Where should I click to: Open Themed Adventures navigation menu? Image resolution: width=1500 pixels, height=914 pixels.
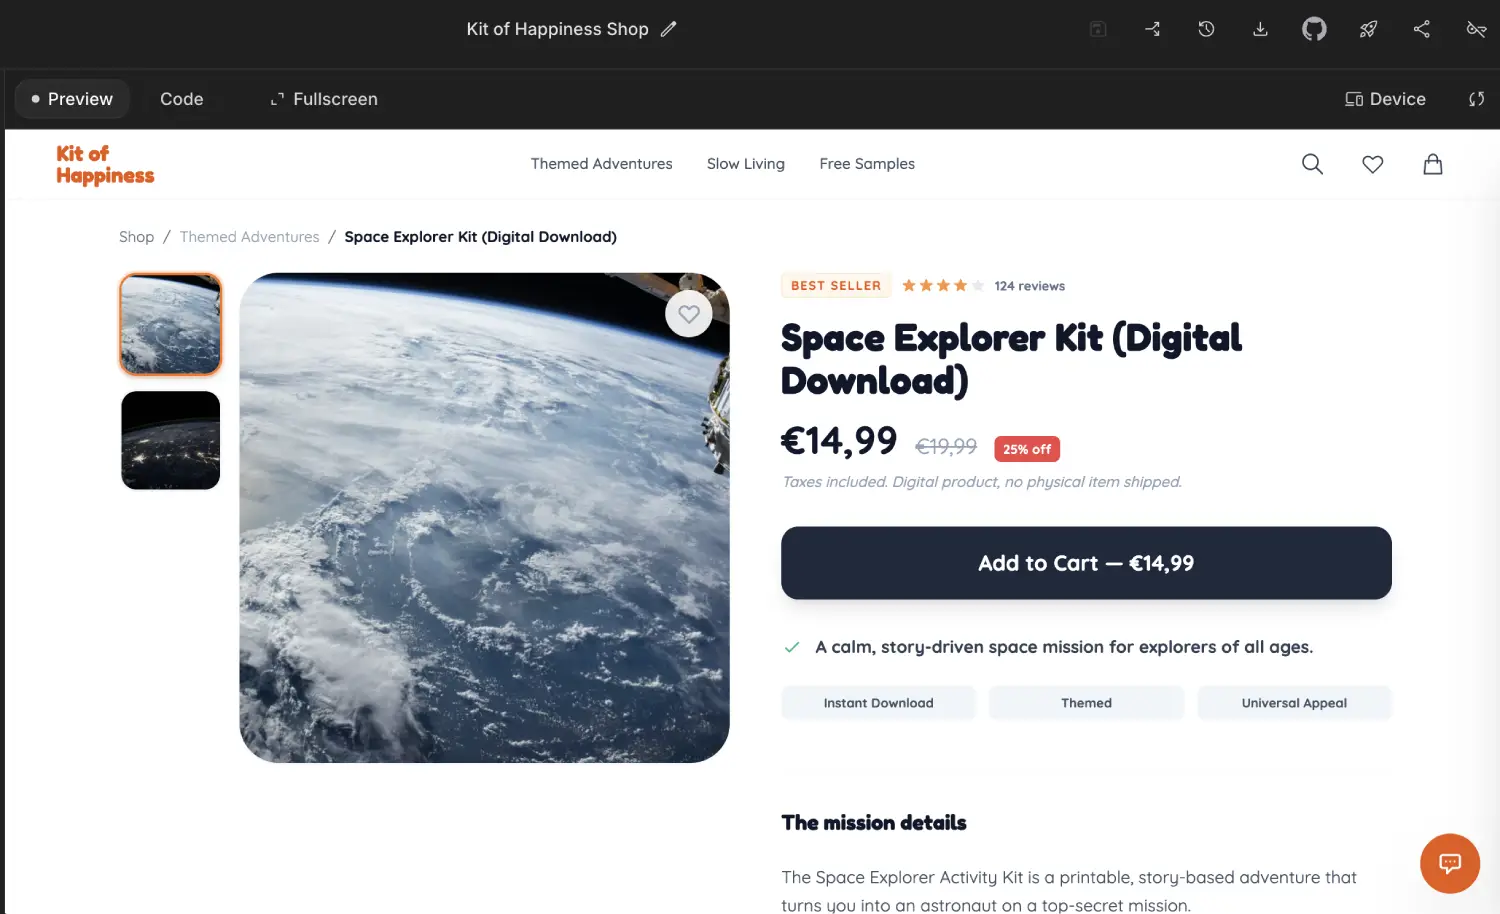click(601, 164)
